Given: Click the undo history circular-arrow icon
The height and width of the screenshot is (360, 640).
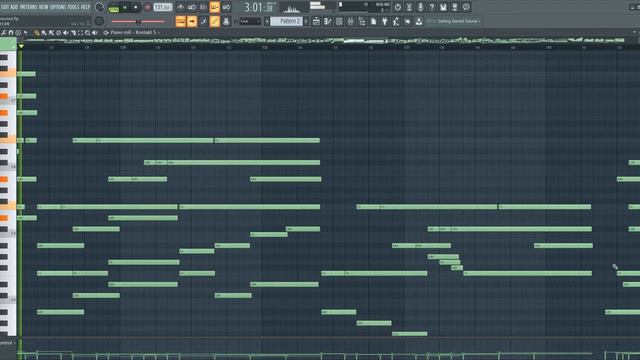Looking at the screenshot, I should (x=398, y=7).
